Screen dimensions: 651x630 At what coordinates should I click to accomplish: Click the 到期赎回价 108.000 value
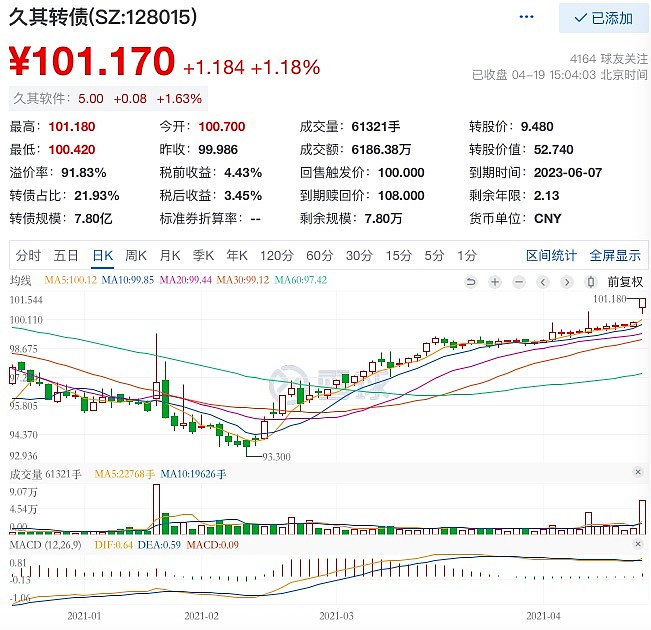point(401,196)
